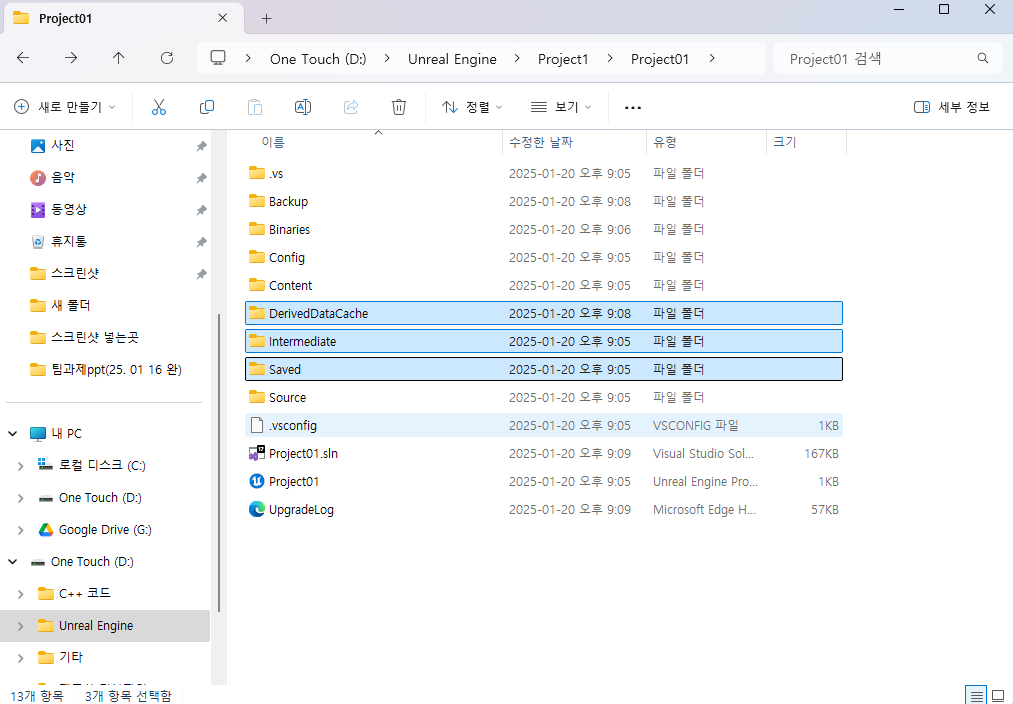1013x704 pixels.
Task: Select the Backup folder
Action: tap(544, 202)
